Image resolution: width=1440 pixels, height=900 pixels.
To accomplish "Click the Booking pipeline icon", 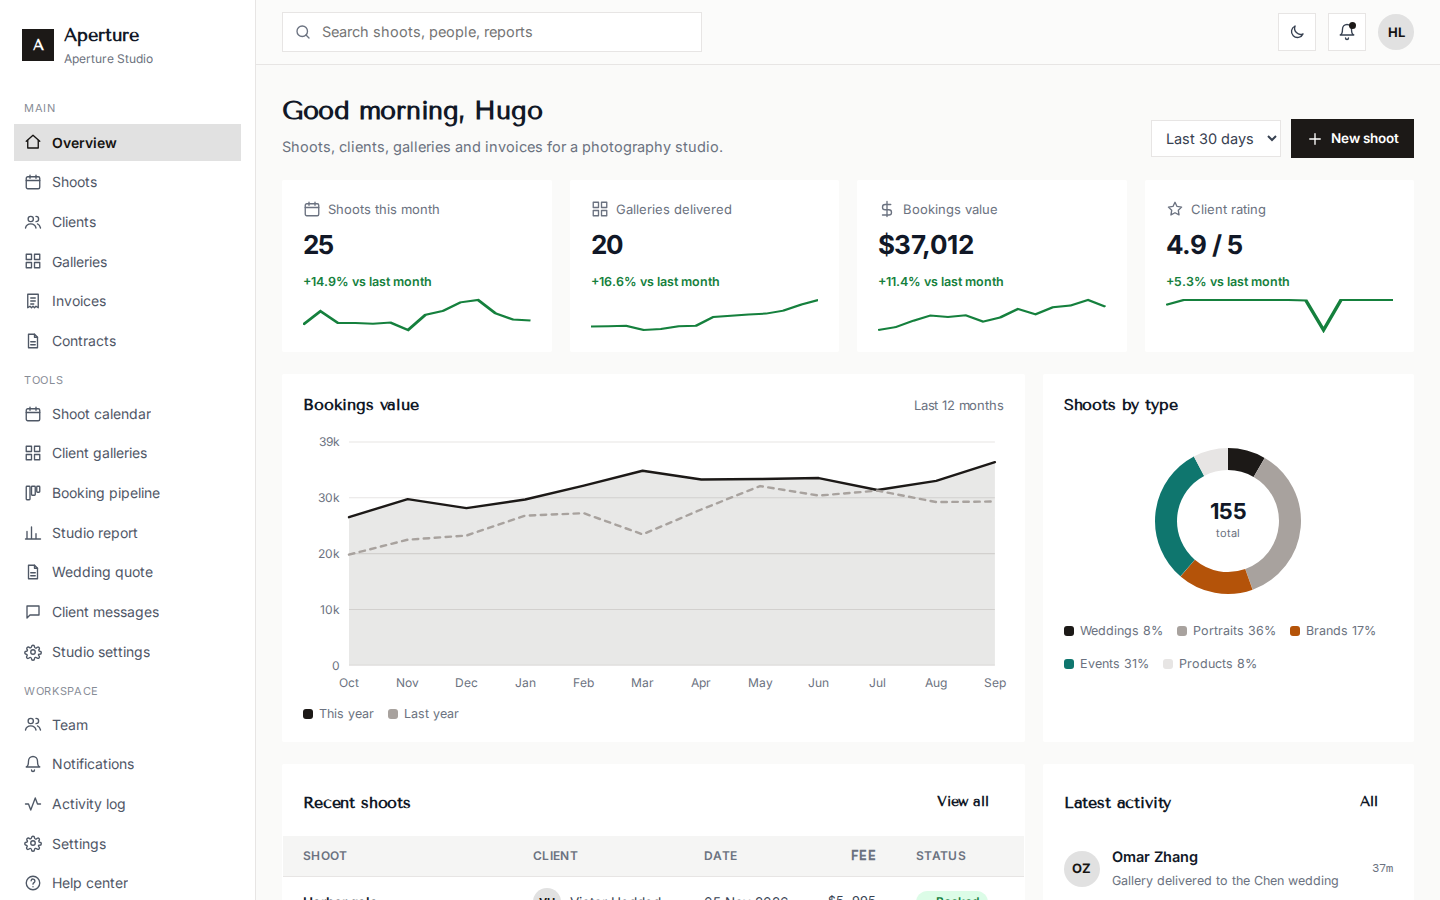I will pyautogui.click(x=33, y=493).
